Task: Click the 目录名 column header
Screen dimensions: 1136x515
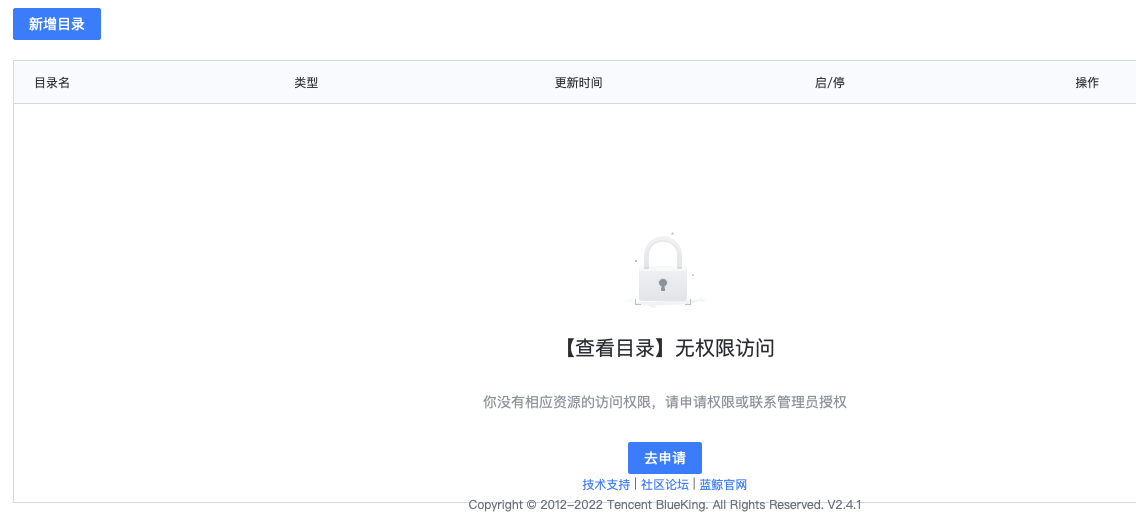Action: pyautogui.click(x=52, y=83)
